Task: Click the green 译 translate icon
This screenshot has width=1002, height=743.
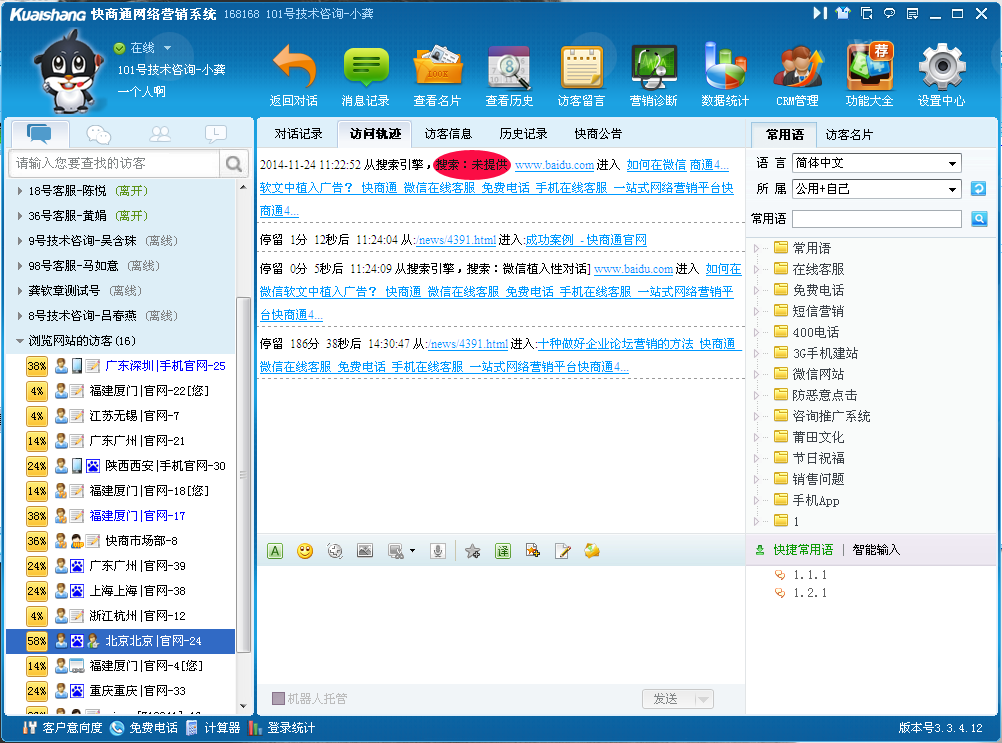Action: pyautogui.click(x=503, y=550)
